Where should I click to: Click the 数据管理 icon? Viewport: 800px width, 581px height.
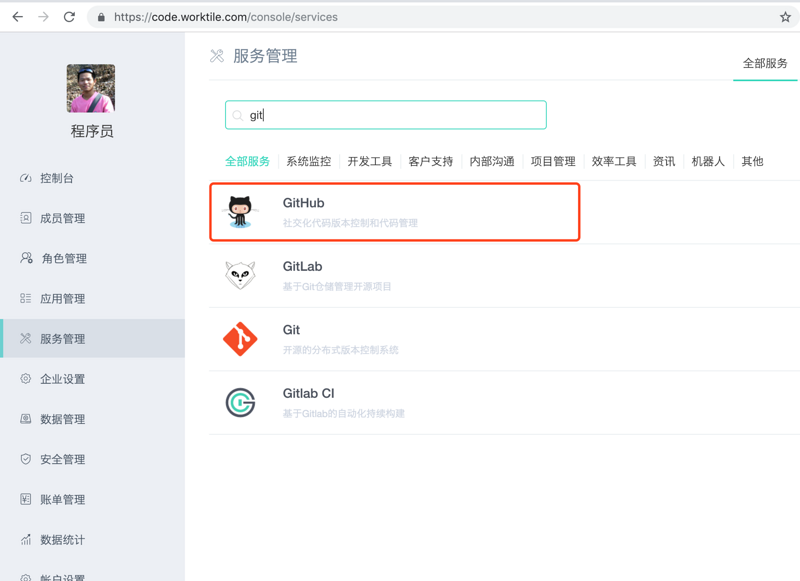pyautogui.click(x=26, y=419)
